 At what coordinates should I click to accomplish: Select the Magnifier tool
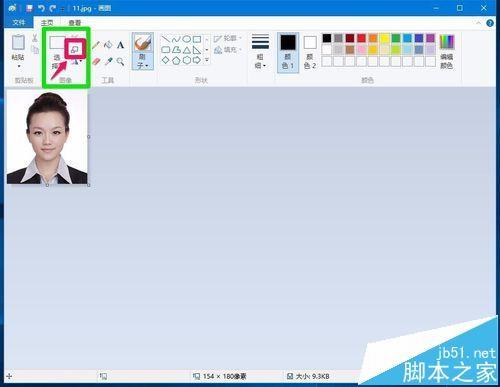[x=120, y=61]
